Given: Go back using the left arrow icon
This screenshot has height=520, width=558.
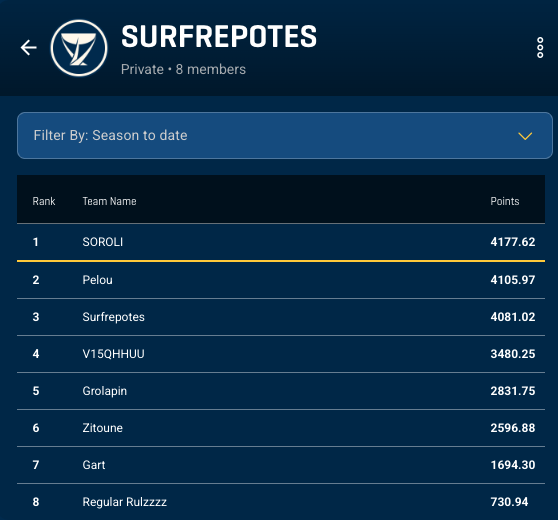Looking at the screenshot, I should (x=28, y=48).
